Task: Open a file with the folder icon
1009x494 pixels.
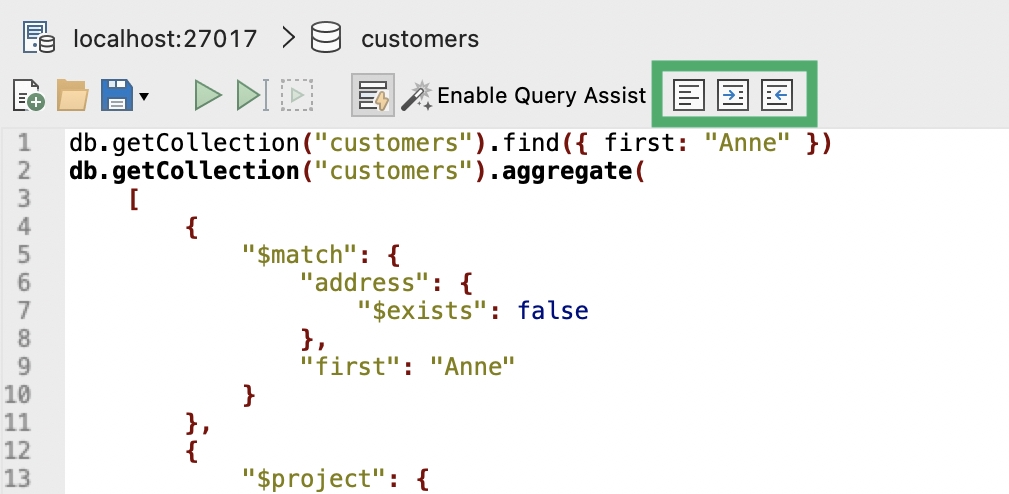Action: click(x=73, y=95)
